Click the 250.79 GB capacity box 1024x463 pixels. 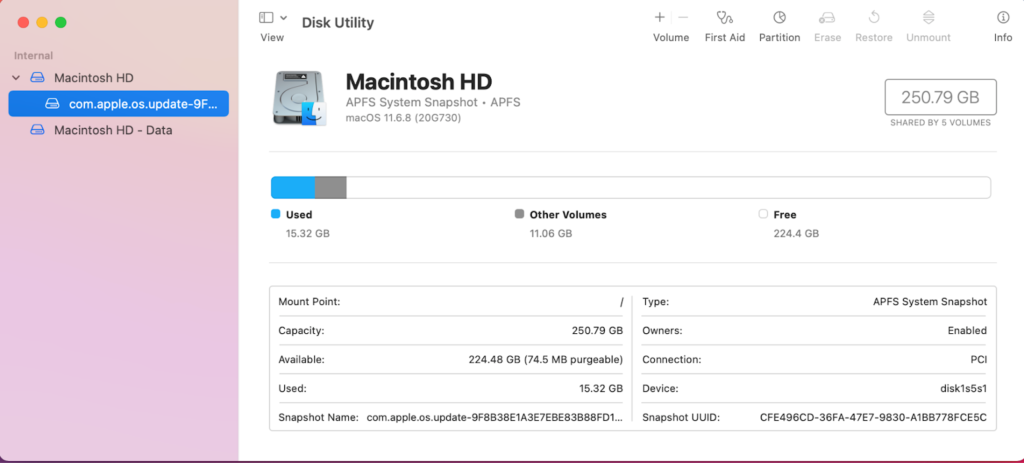pyautogui.click(x=940, y=98)
